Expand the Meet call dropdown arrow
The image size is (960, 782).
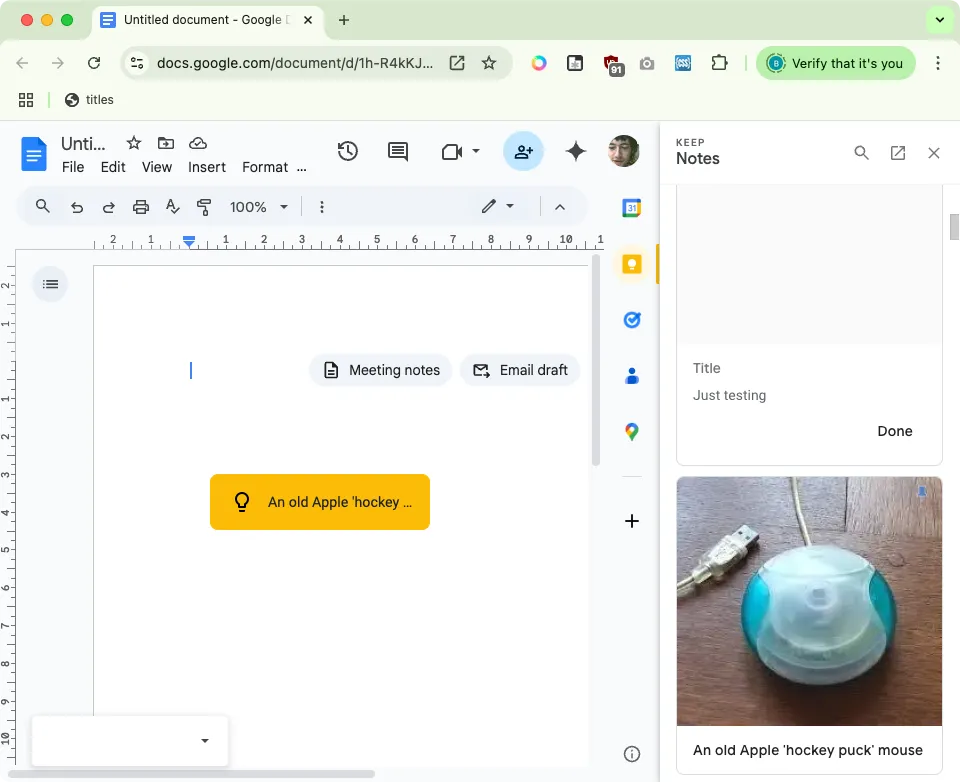476,151
